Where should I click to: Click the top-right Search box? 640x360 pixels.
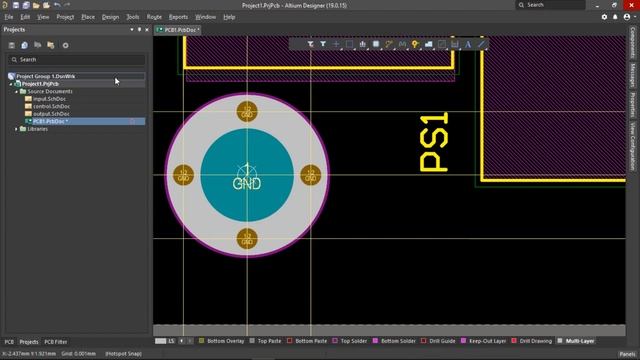(550, 5)
